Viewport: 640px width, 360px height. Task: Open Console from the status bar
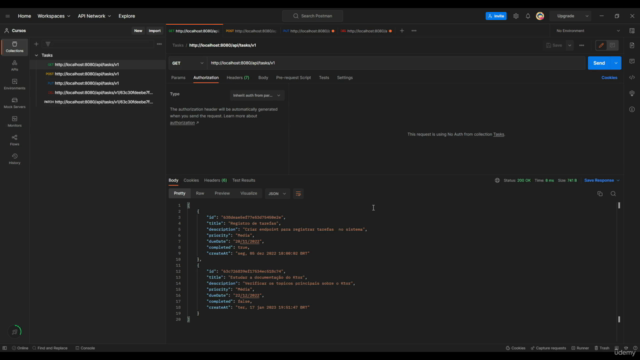tap(85, 348)
